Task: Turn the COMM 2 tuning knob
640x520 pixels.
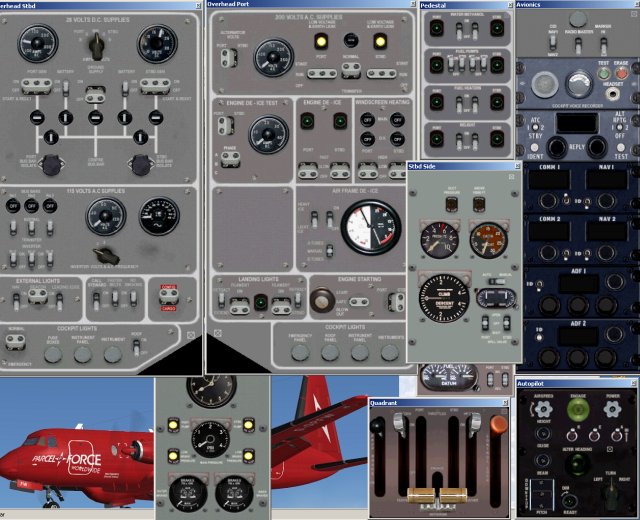Action: click(x=547, y=253)
